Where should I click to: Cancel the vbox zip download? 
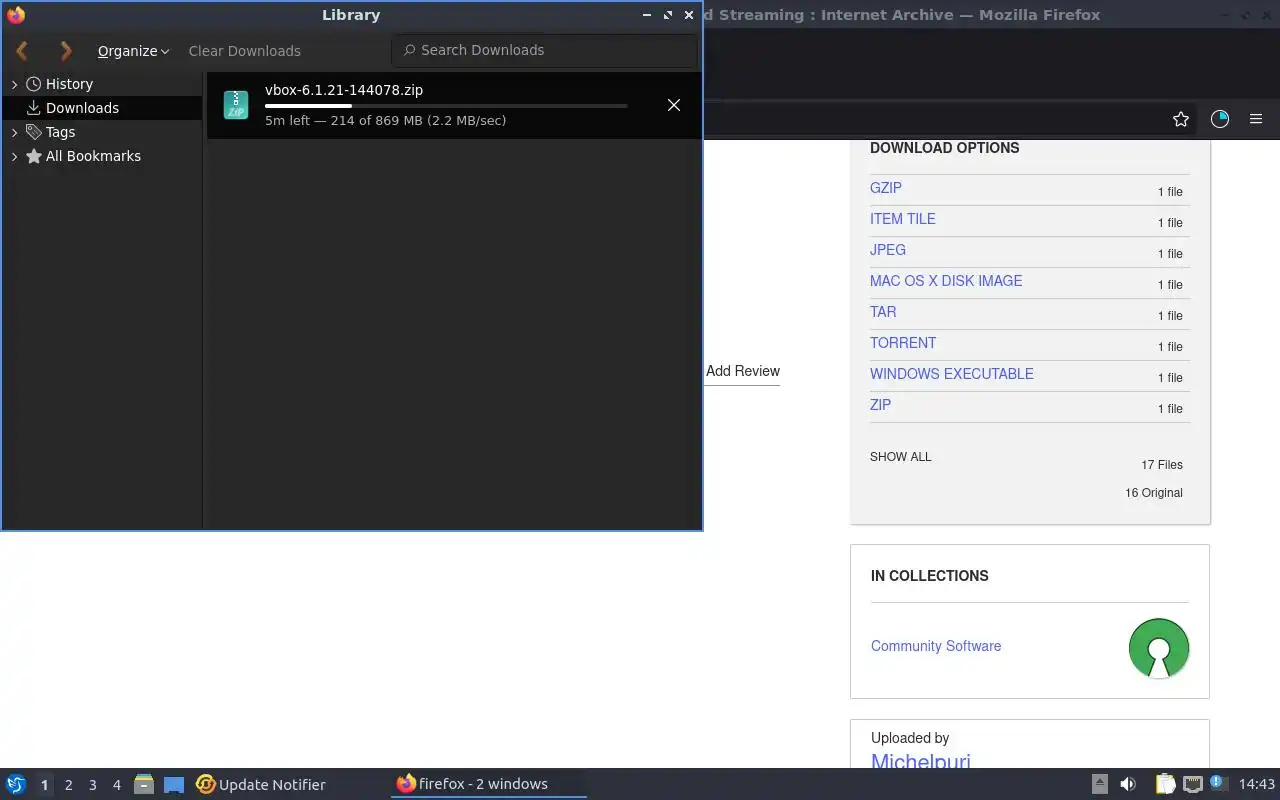point(674,105)
